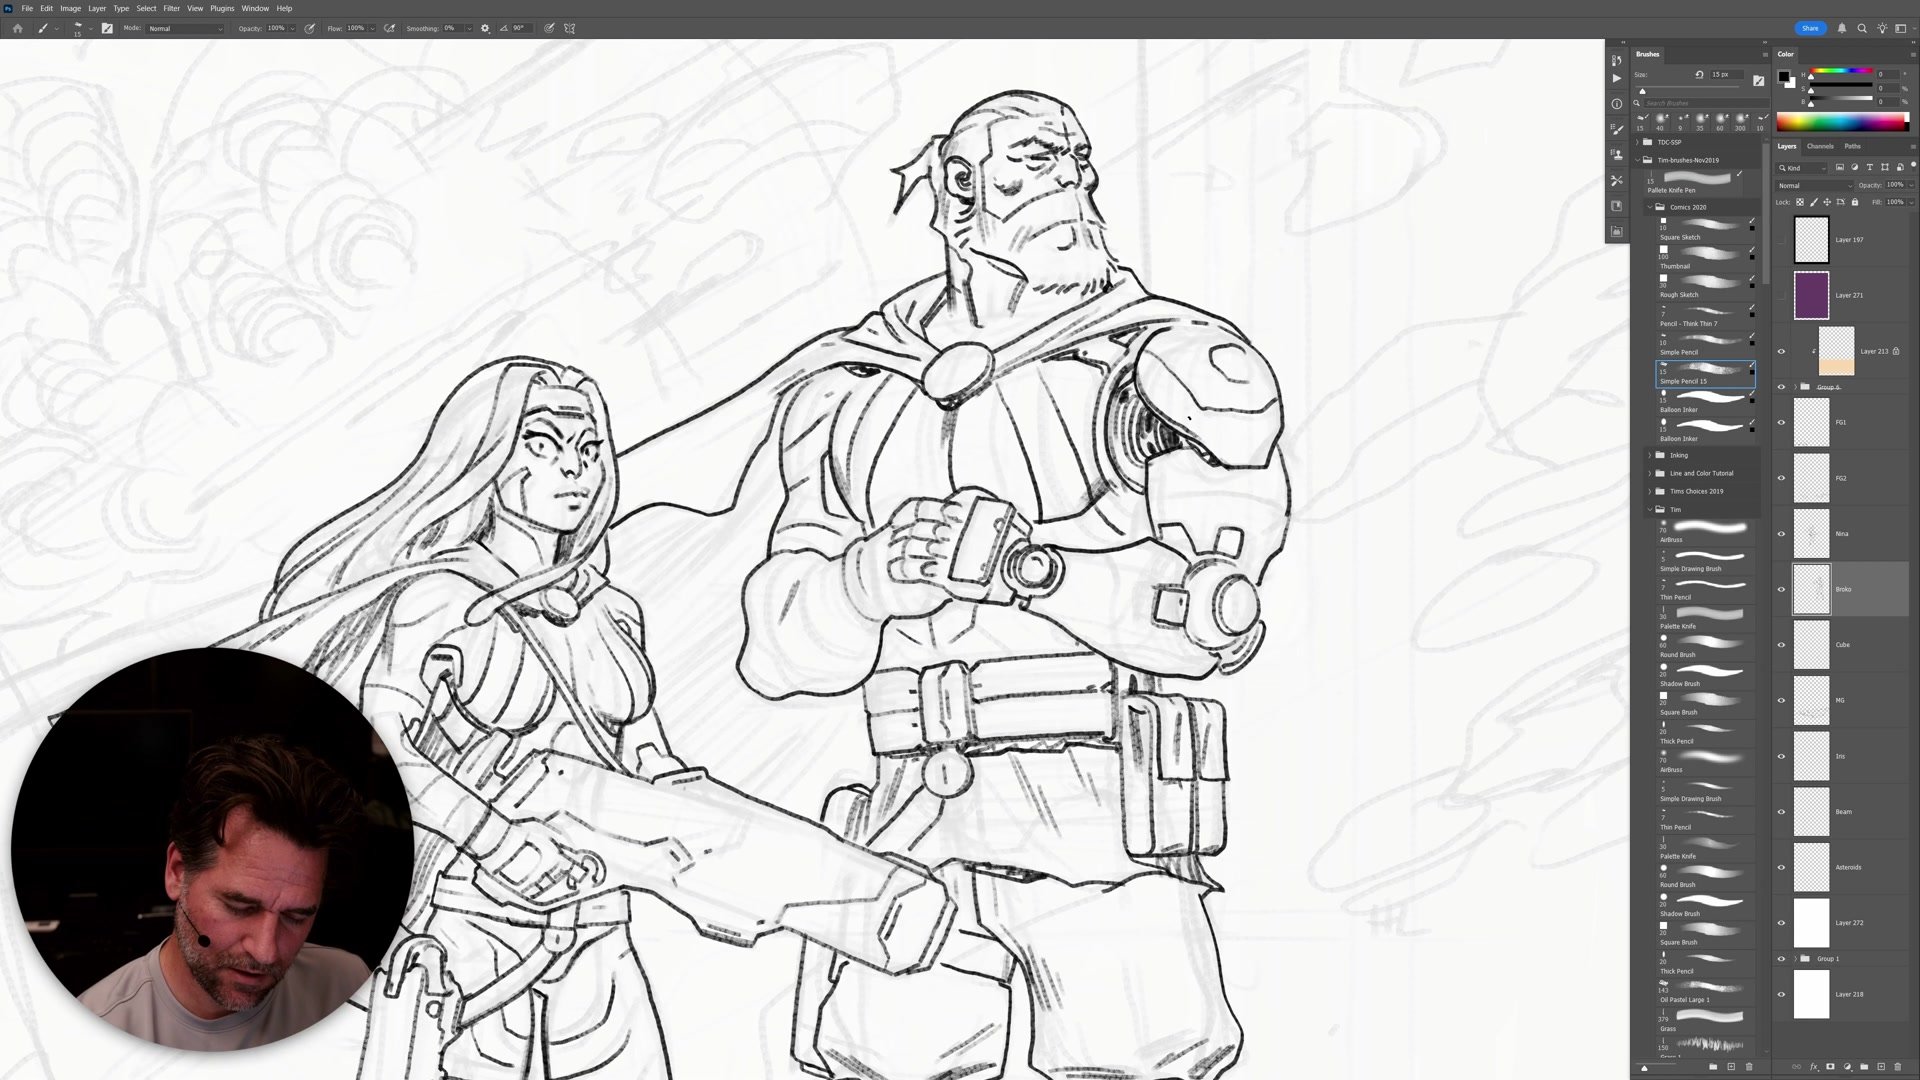
Task: Click the blue Share button
Action: point(1810,28)
